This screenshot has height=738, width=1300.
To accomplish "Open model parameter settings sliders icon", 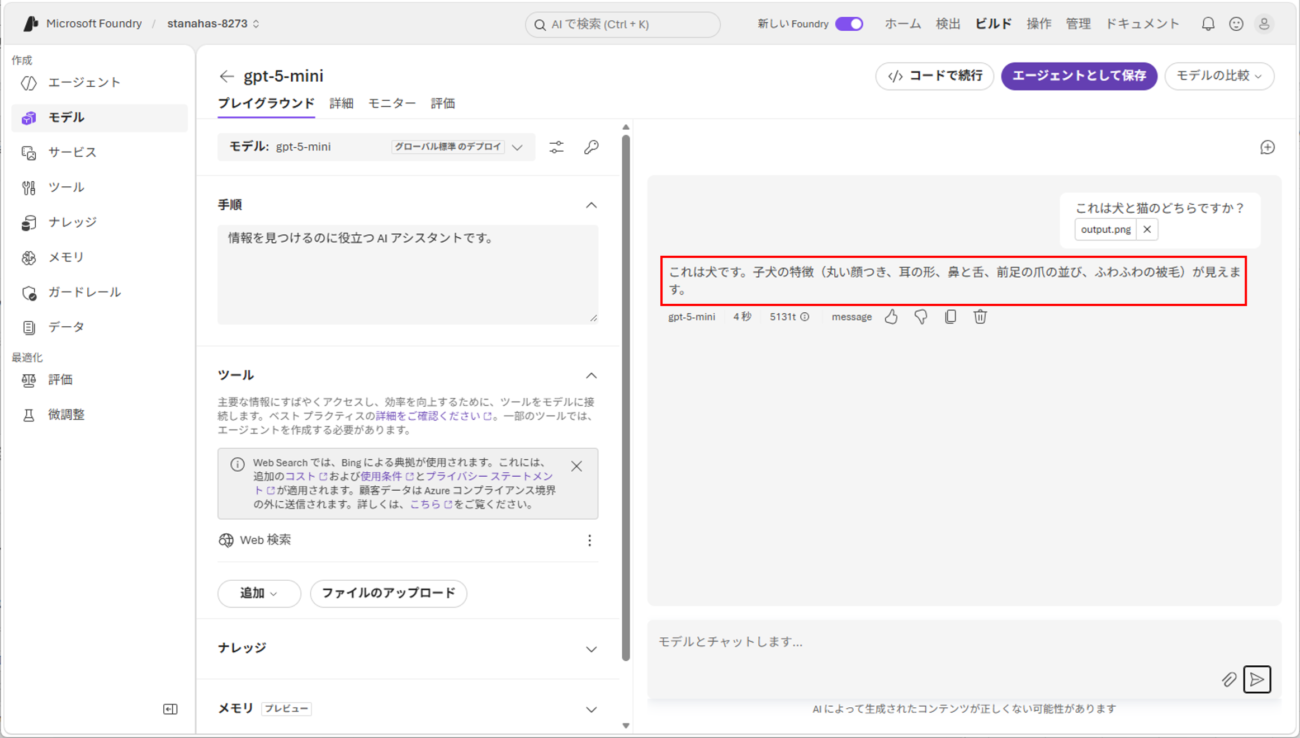I will click(x=557, y=147).
